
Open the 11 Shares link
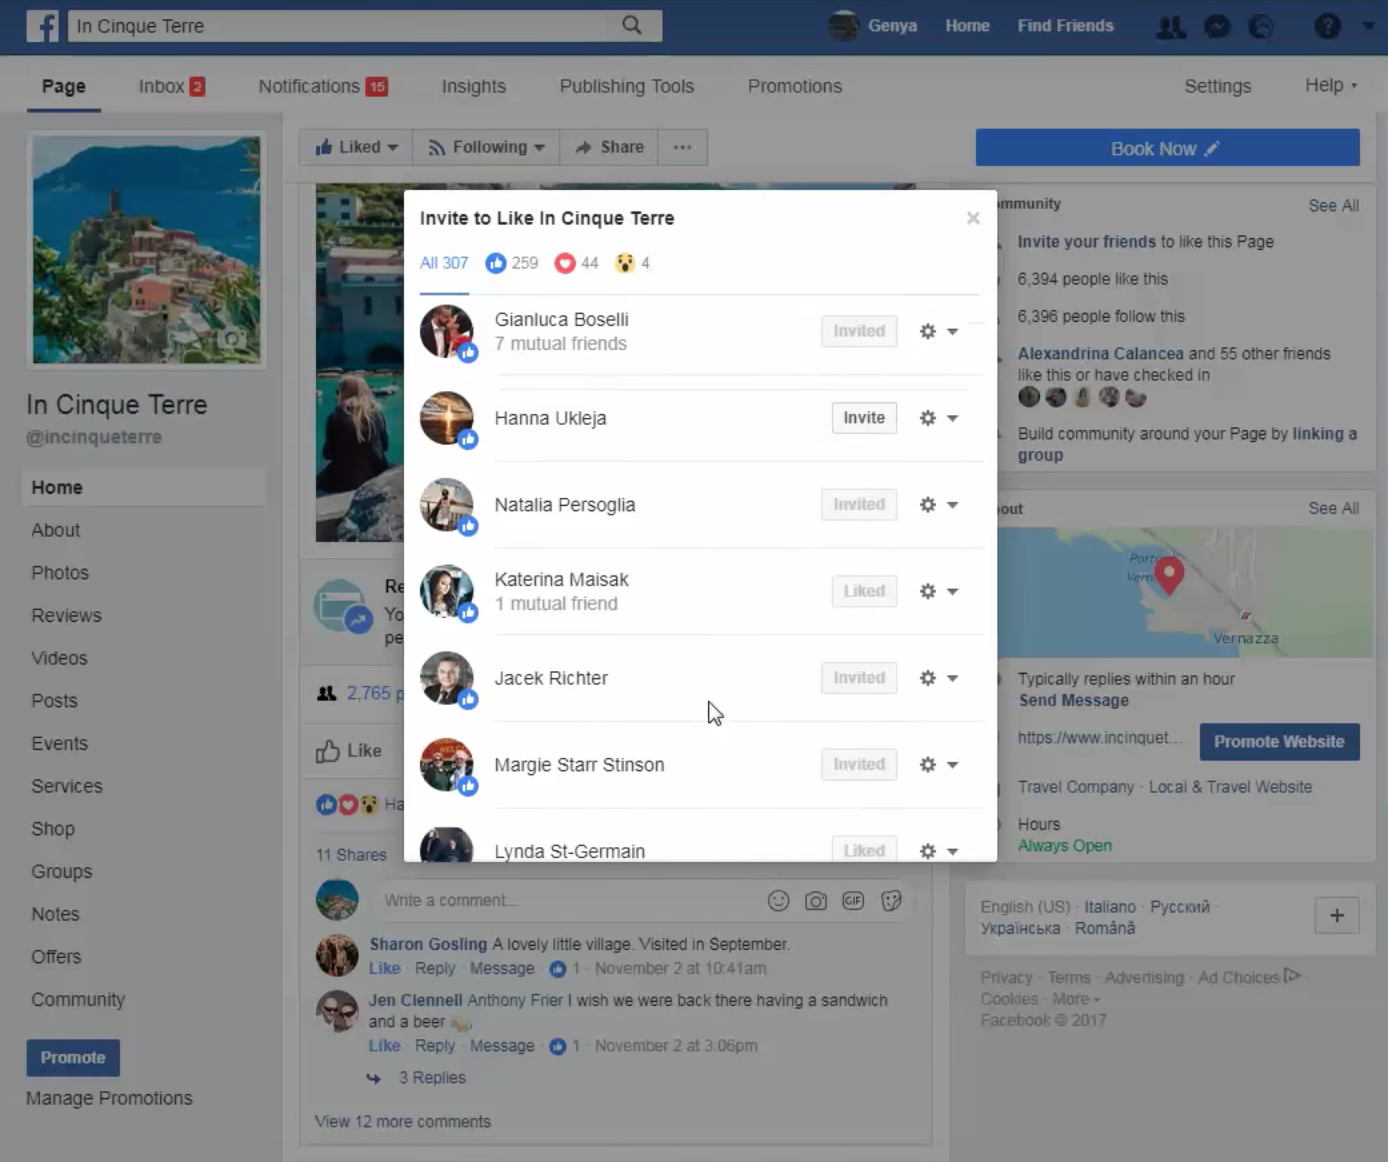coord(351,855)
